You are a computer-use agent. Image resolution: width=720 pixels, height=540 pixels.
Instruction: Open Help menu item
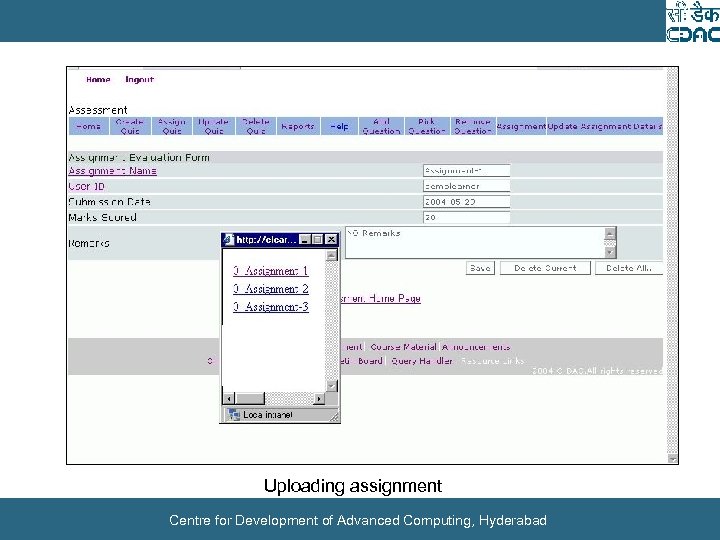[x=339, y=126]
